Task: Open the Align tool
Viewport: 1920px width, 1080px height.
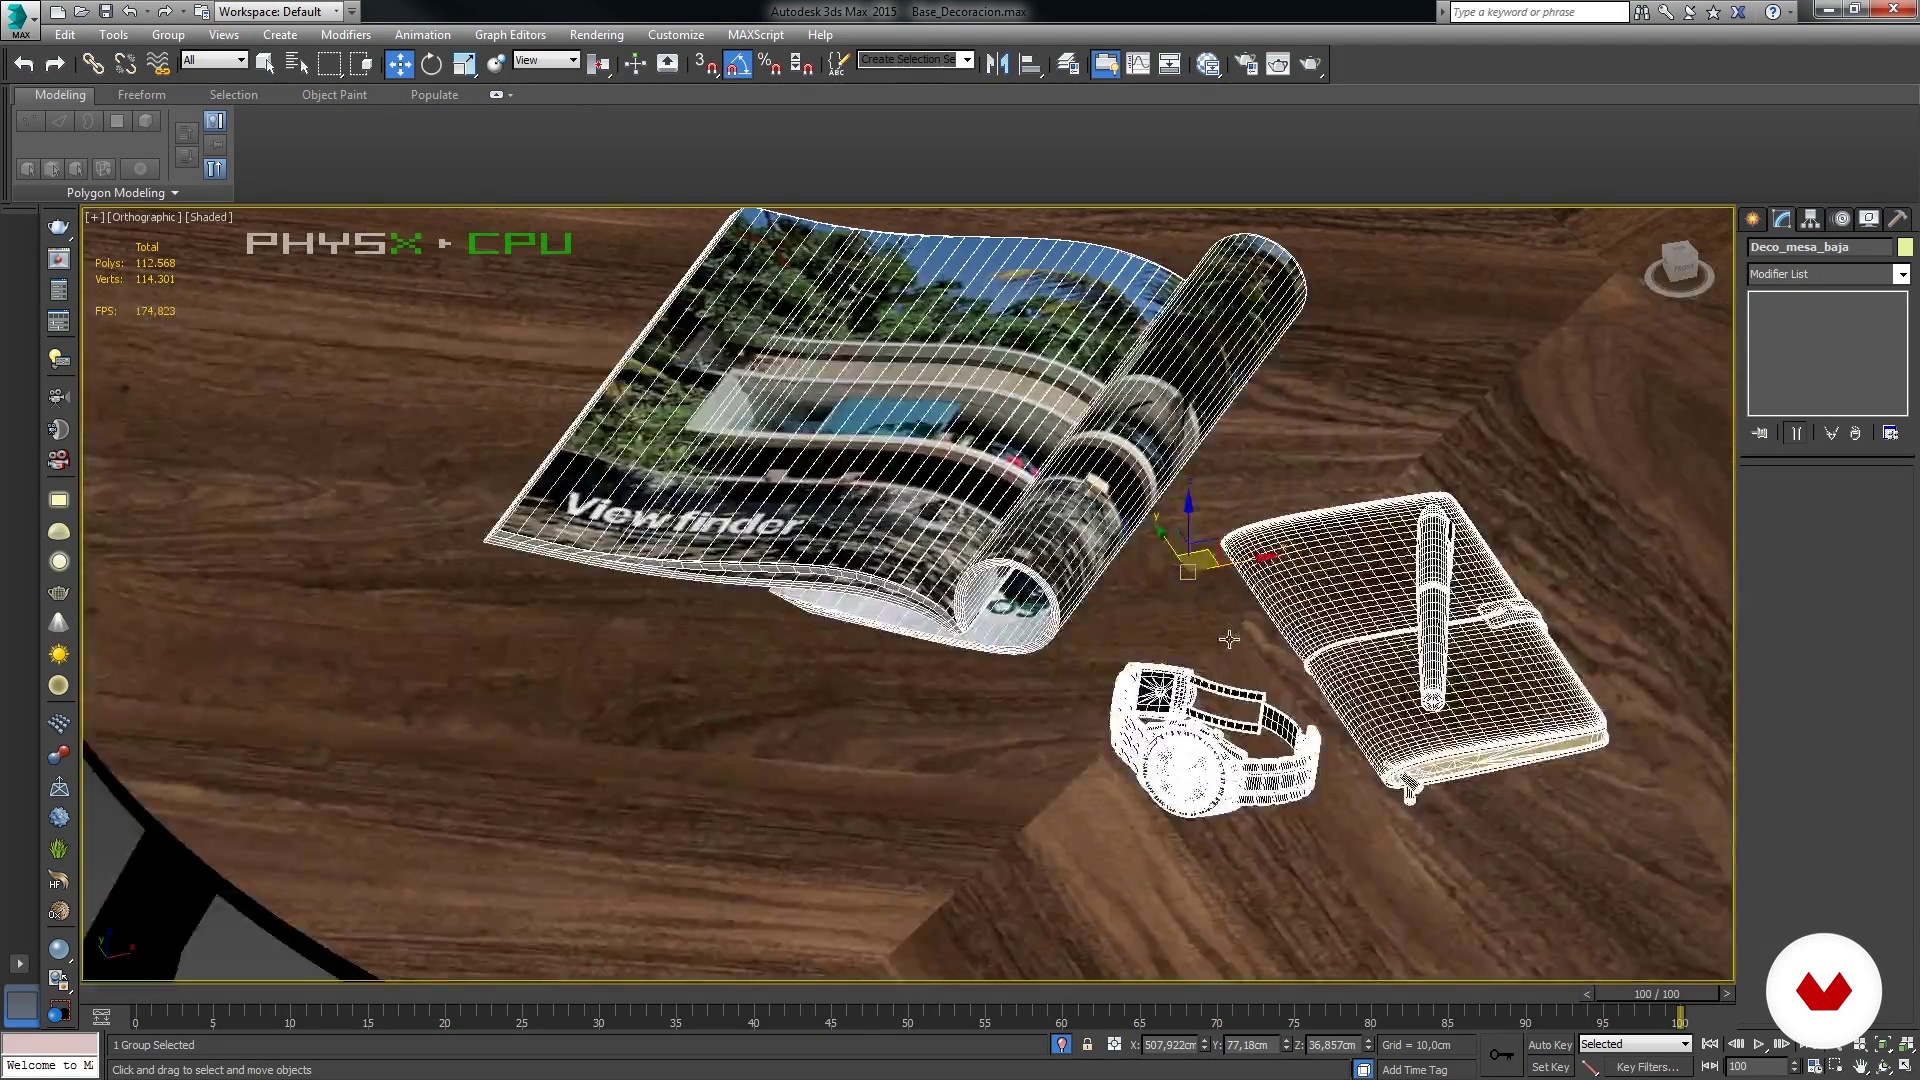Action: point(1030,64)
